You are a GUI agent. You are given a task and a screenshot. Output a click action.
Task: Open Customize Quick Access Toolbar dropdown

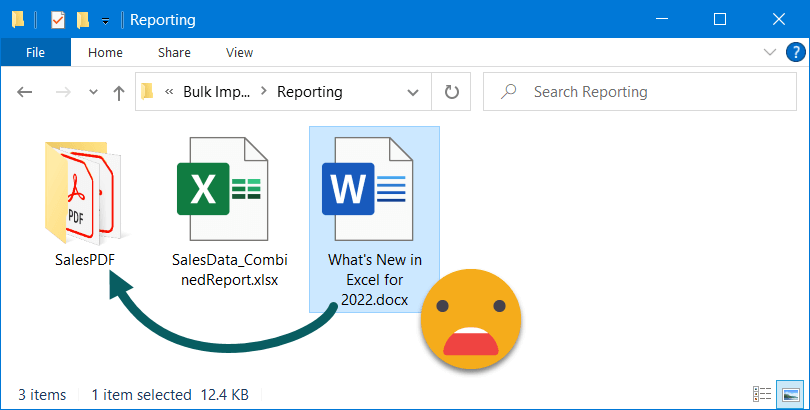[x=106, y=20]
